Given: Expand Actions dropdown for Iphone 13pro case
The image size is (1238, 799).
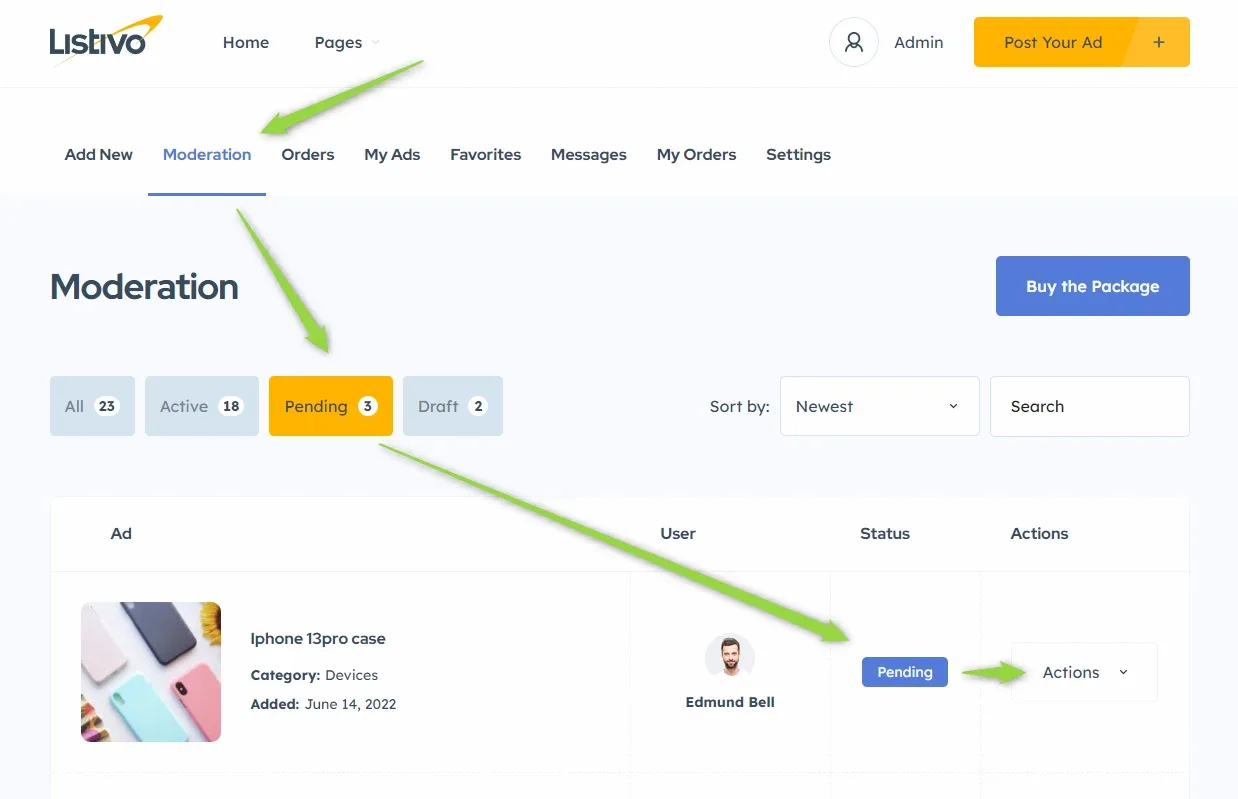Looking at the screenshot, I should (1084, 672).
